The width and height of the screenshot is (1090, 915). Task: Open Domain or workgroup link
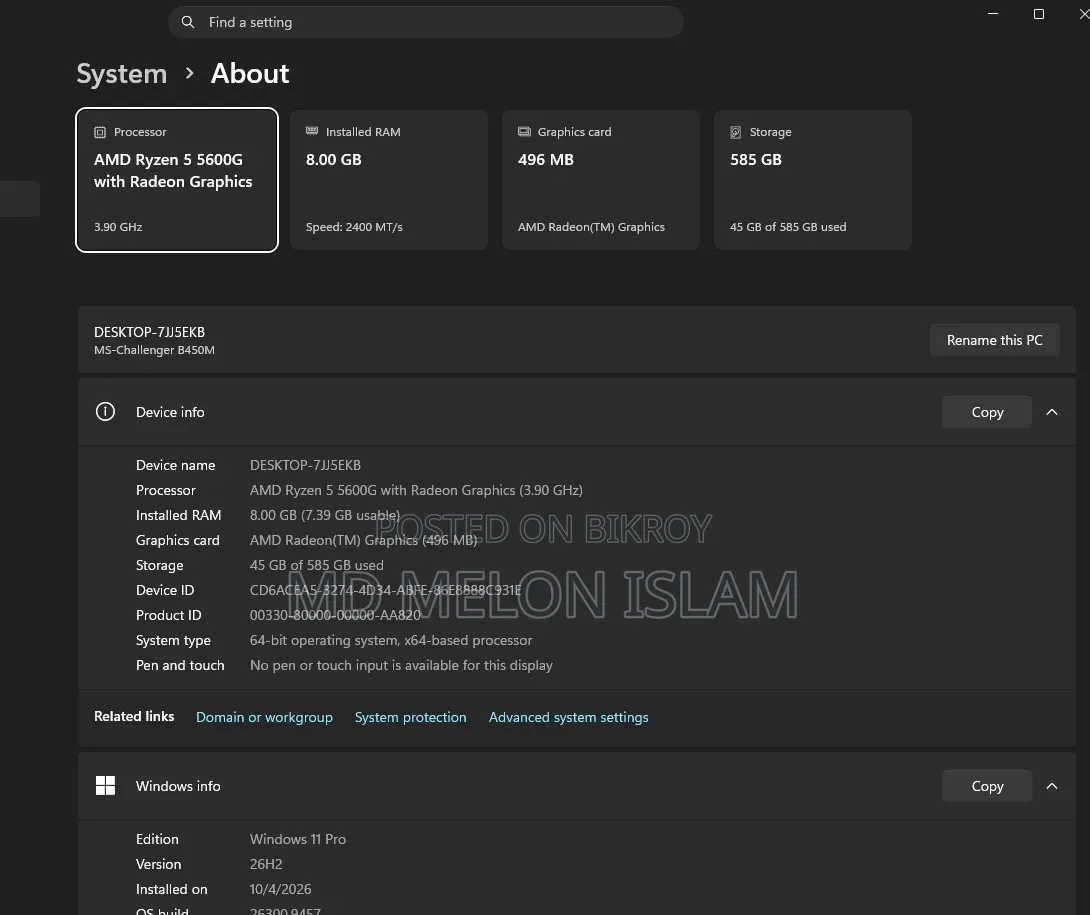click(264, 717)
